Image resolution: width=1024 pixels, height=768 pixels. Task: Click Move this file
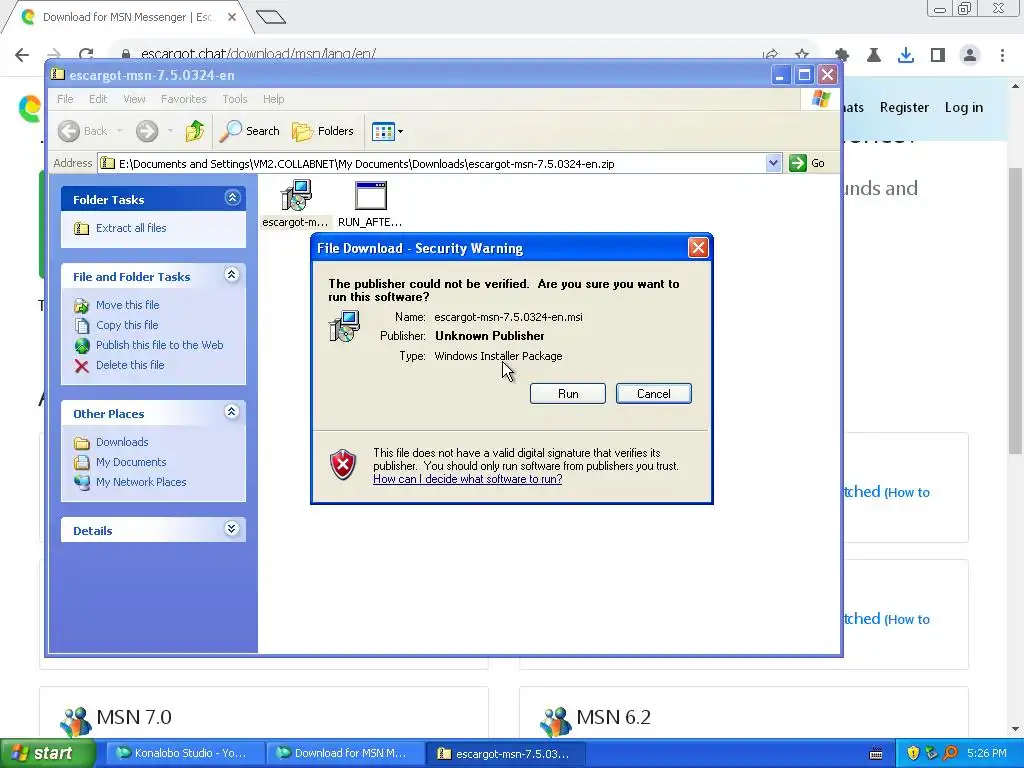[127, 305]
